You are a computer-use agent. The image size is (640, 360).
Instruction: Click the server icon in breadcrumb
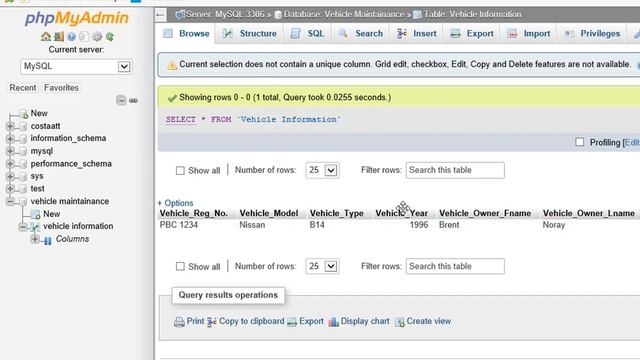180,15
